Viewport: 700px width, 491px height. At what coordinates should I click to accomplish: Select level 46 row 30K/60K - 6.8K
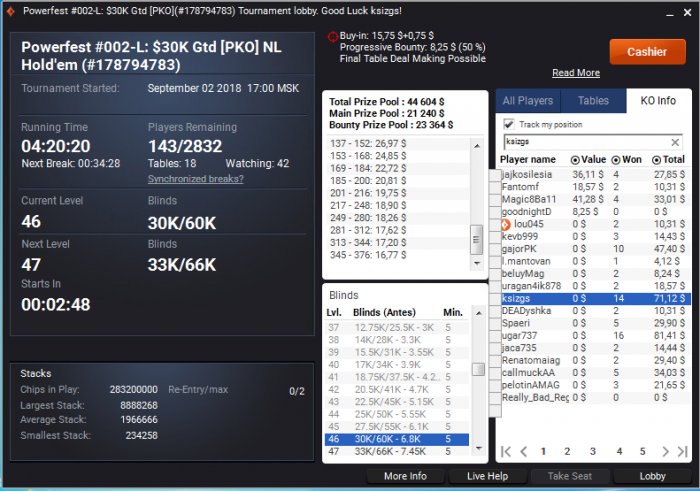tap(397, 439)
